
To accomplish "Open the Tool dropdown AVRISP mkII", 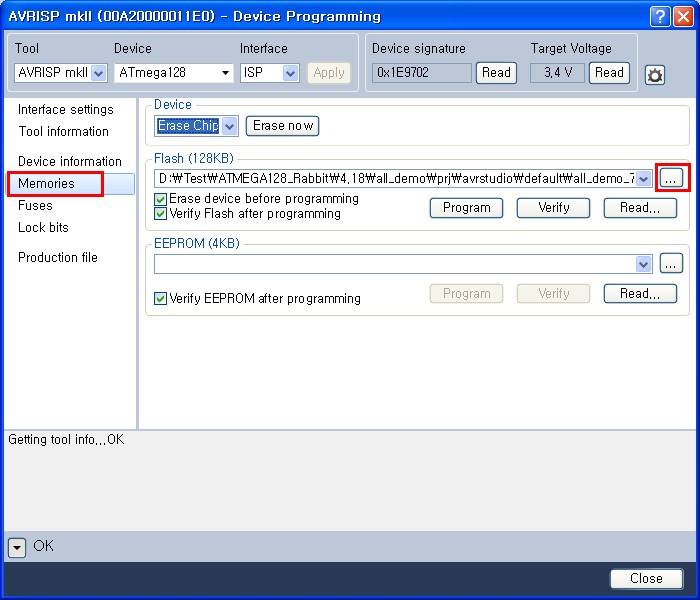I will 99,73.
